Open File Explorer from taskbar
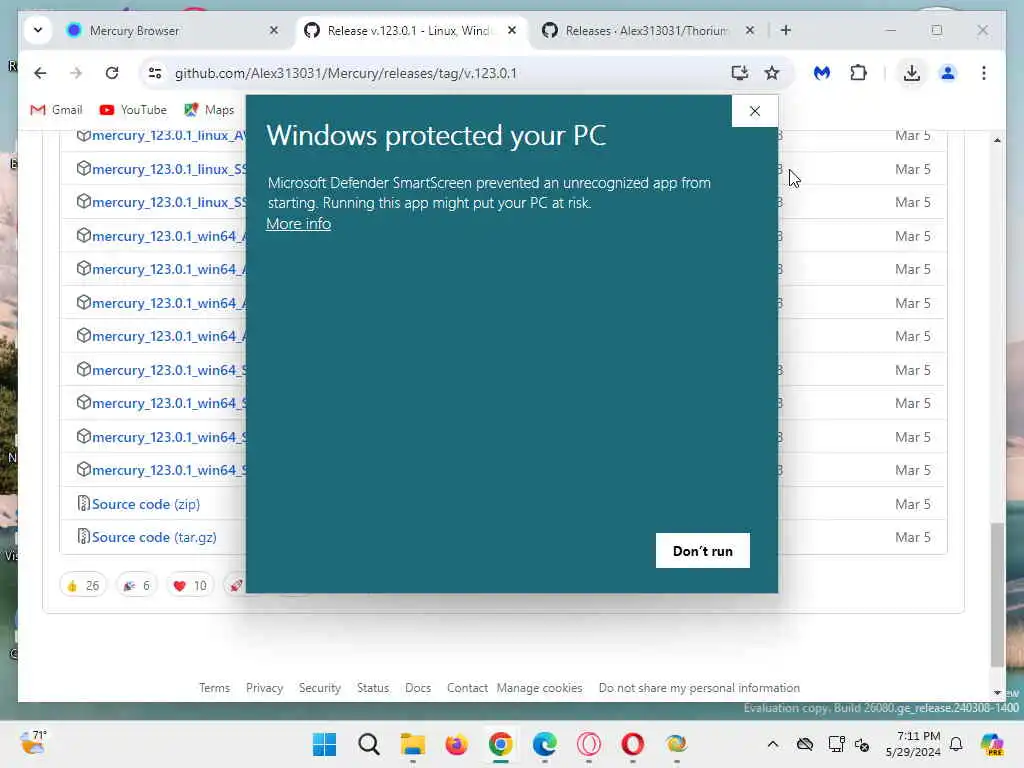Screen dimensions: 1024x768 coord(413,744)
